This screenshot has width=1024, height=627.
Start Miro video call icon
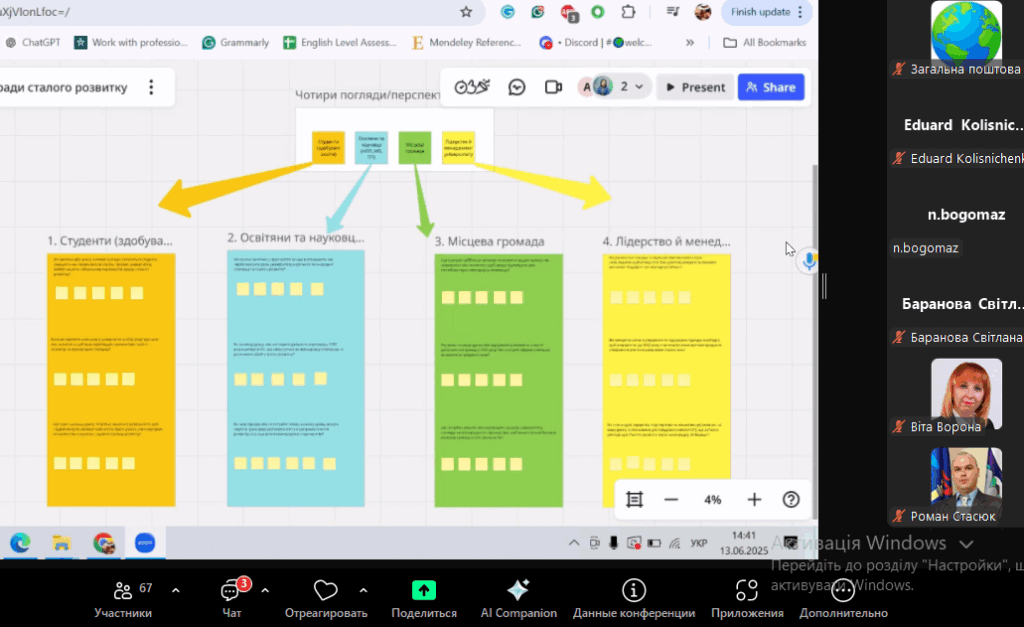553,87
